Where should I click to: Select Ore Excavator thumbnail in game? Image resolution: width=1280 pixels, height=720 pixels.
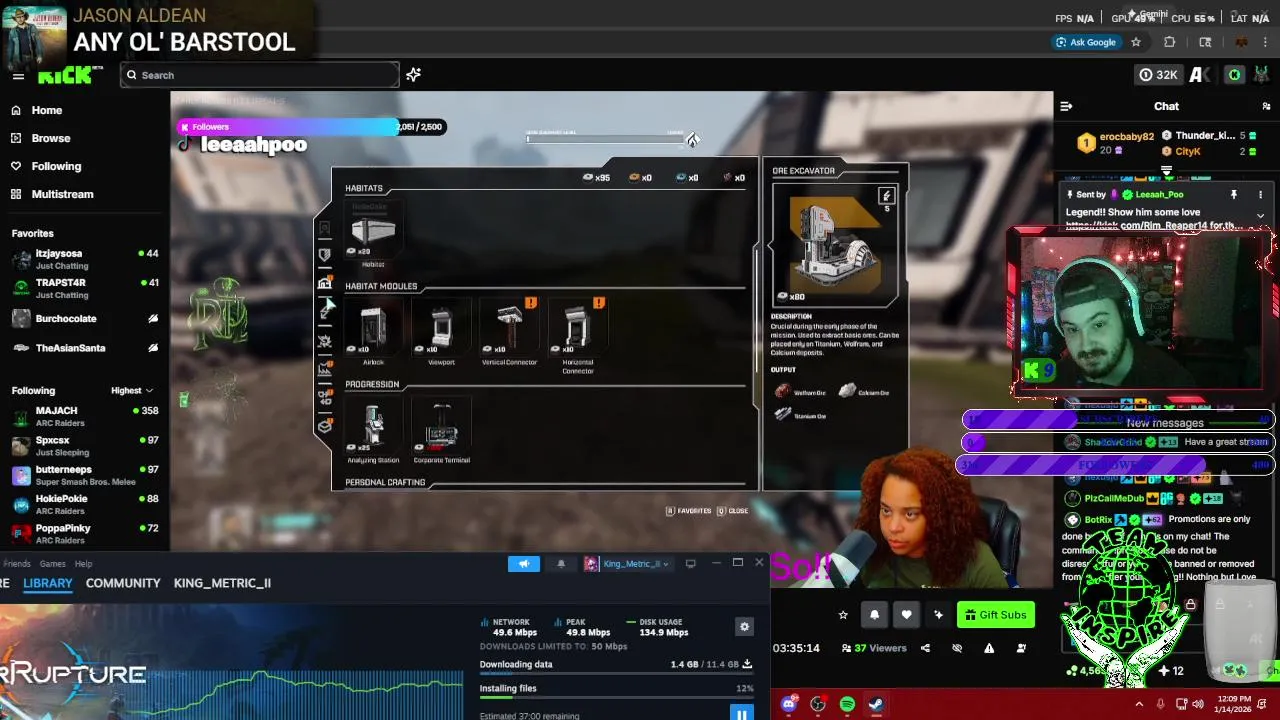tap(836, 243)
